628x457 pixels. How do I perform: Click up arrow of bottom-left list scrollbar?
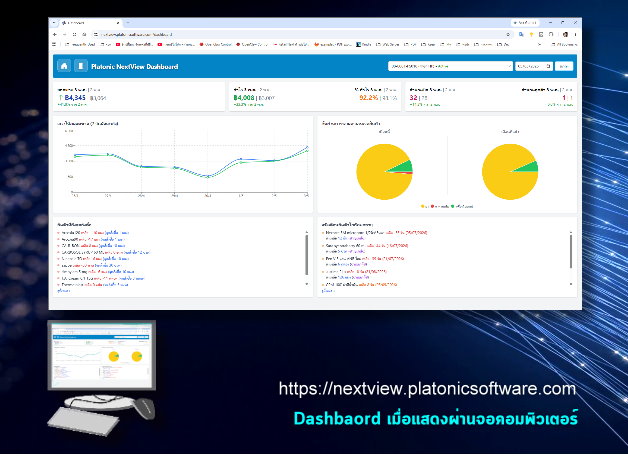307,232
